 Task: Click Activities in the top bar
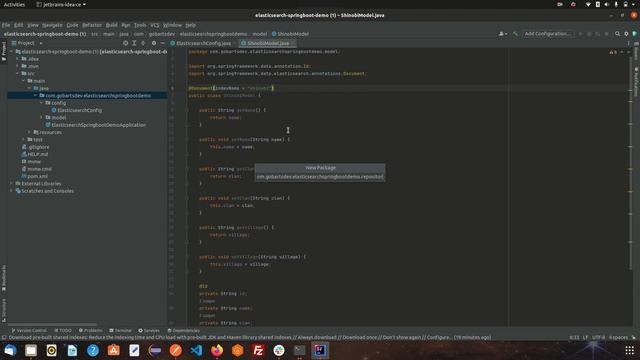(x=14, y=4)
